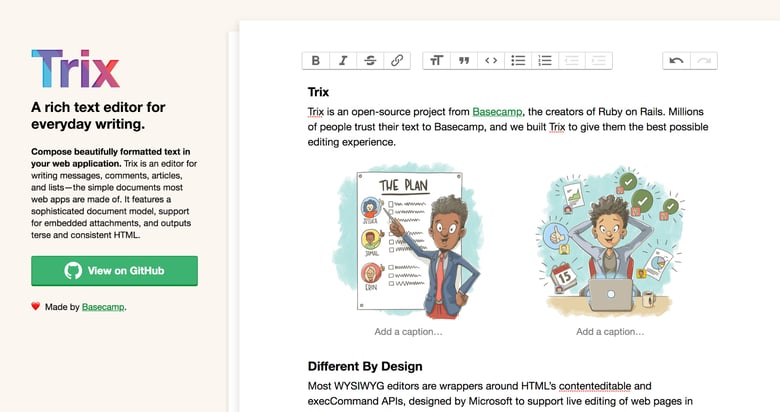Click the red heart icon
Viewport: 780px width, 412px height.
tap(35, 307)
